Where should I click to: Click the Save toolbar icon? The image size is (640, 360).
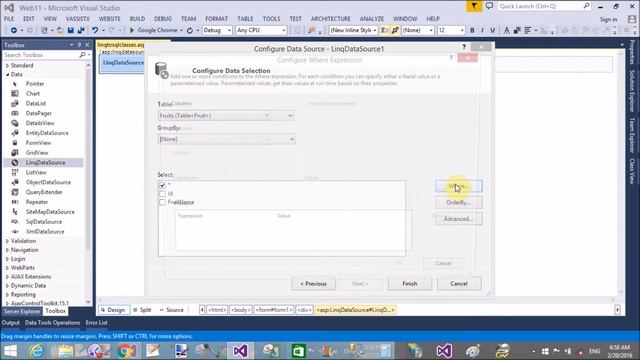coord(71,31)
